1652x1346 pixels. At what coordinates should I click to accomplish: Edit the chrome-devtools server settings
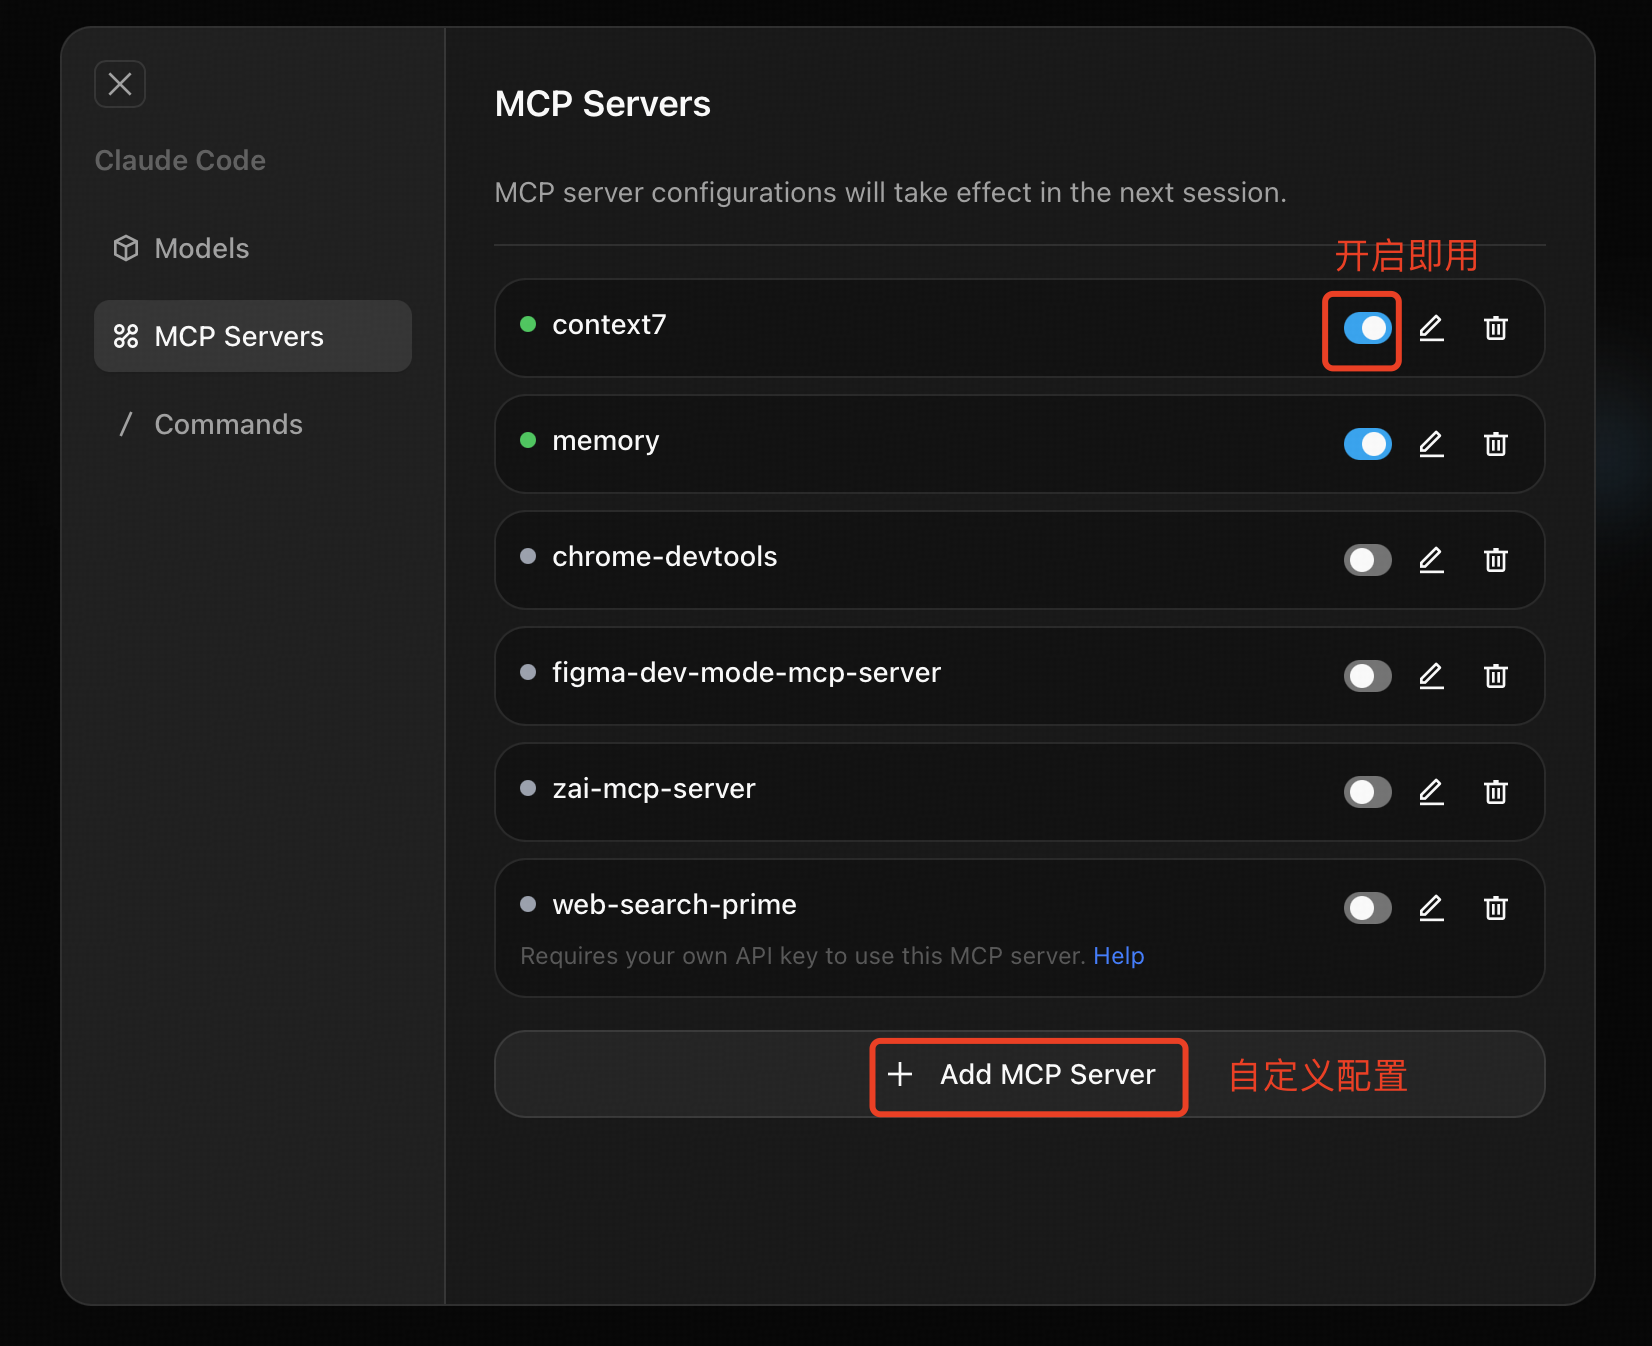1431,560
